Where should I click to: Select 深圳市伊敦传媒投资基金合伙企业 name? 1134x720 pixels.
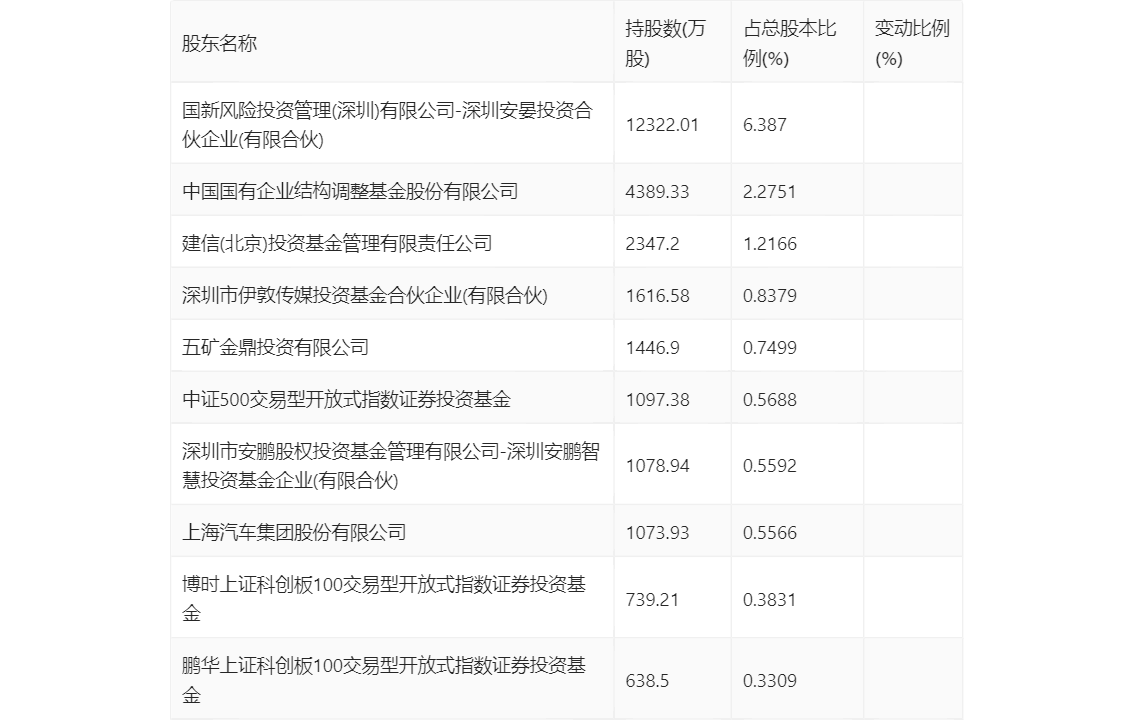click(365, 296)
